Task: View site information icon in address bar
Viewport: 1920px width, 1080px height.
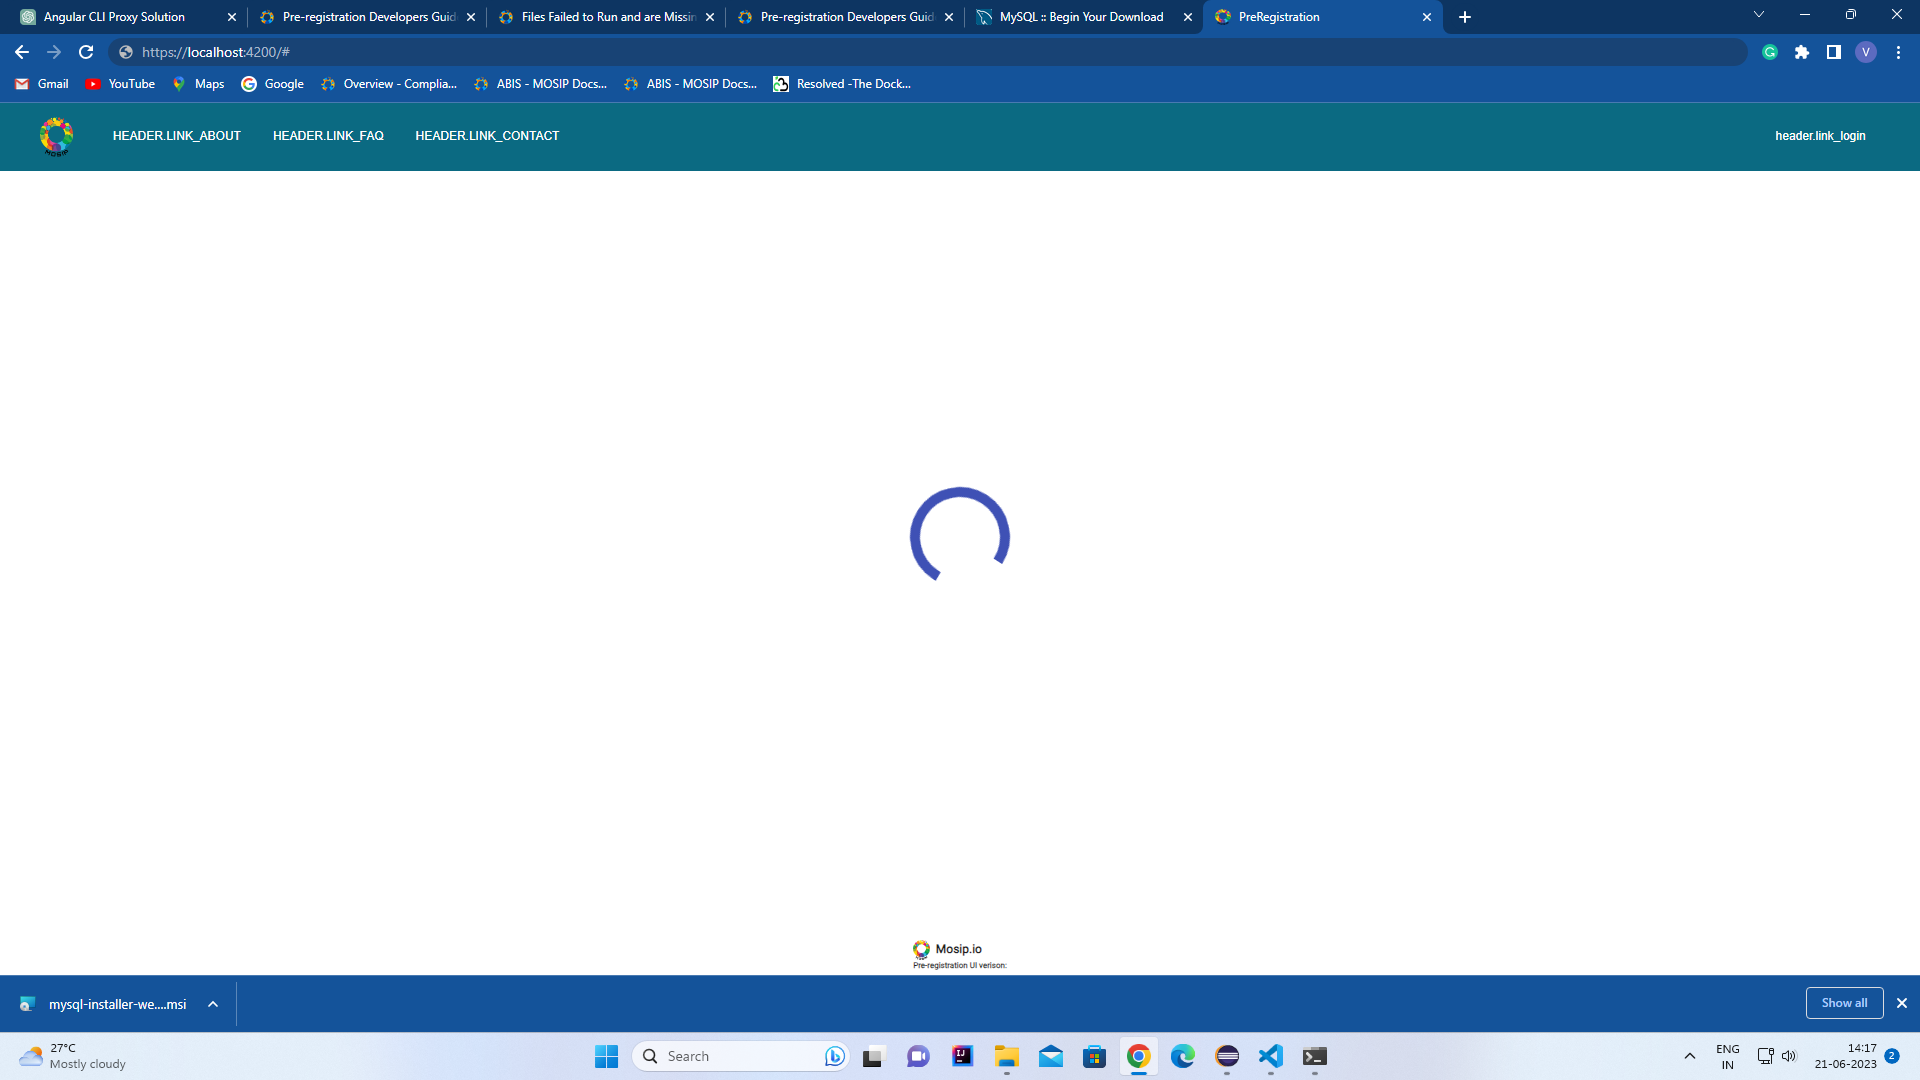Action: coord(126,52)
